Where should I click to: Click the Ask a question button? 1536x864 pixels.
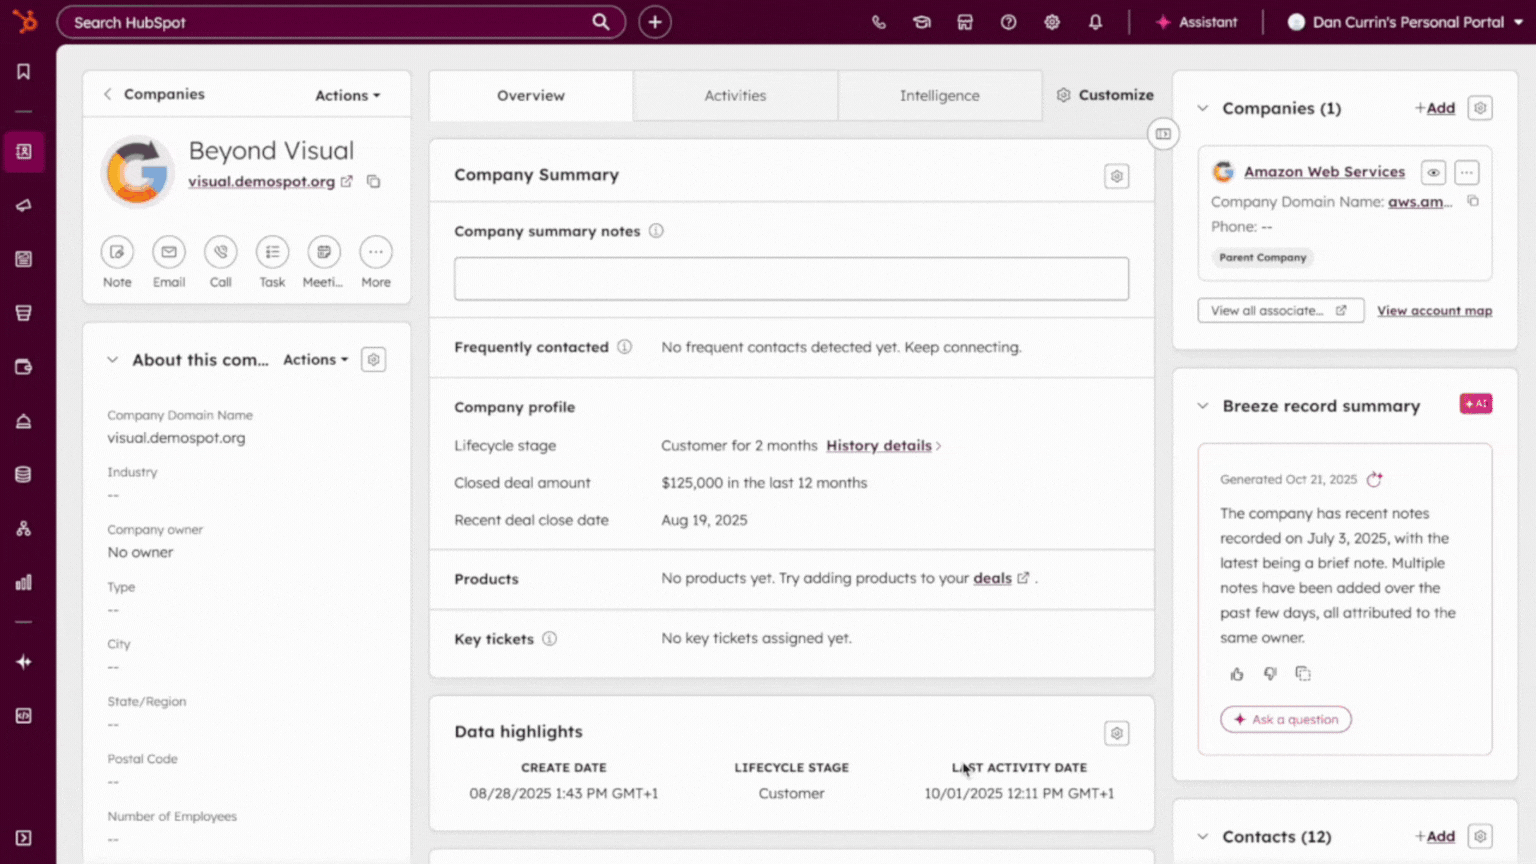click(x=1285, y=719)
